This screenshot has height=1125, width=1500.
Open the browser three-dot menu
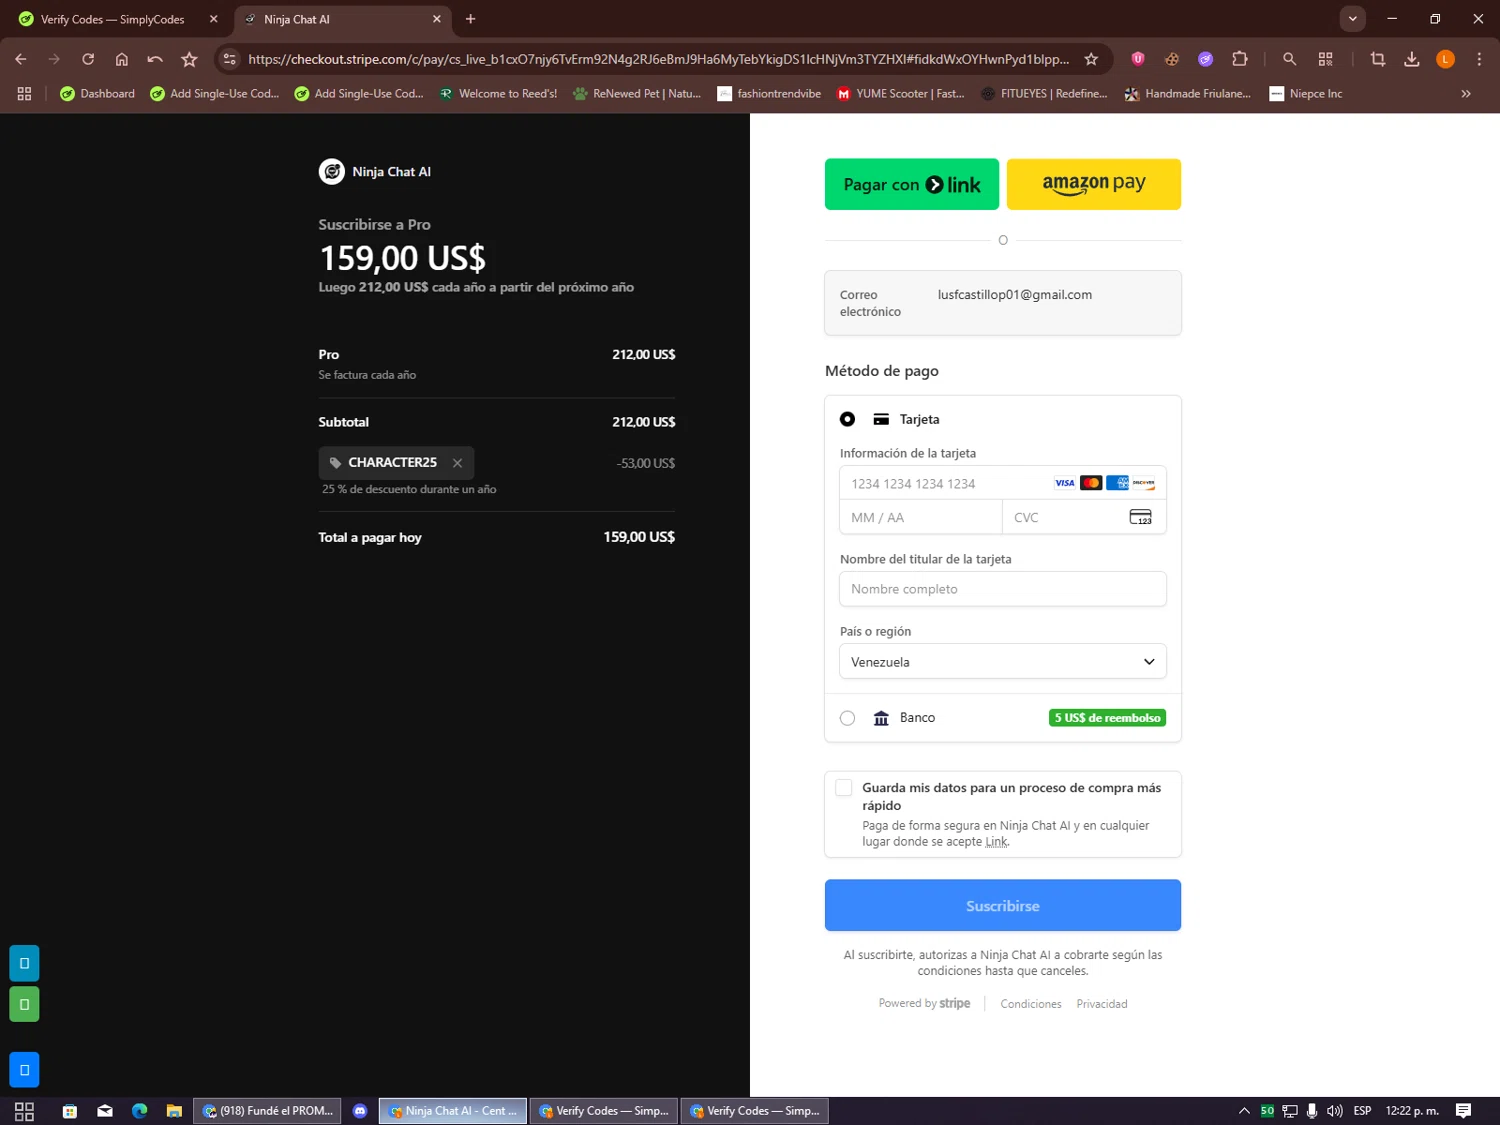pyautogui.click(x=1479, y=59)
